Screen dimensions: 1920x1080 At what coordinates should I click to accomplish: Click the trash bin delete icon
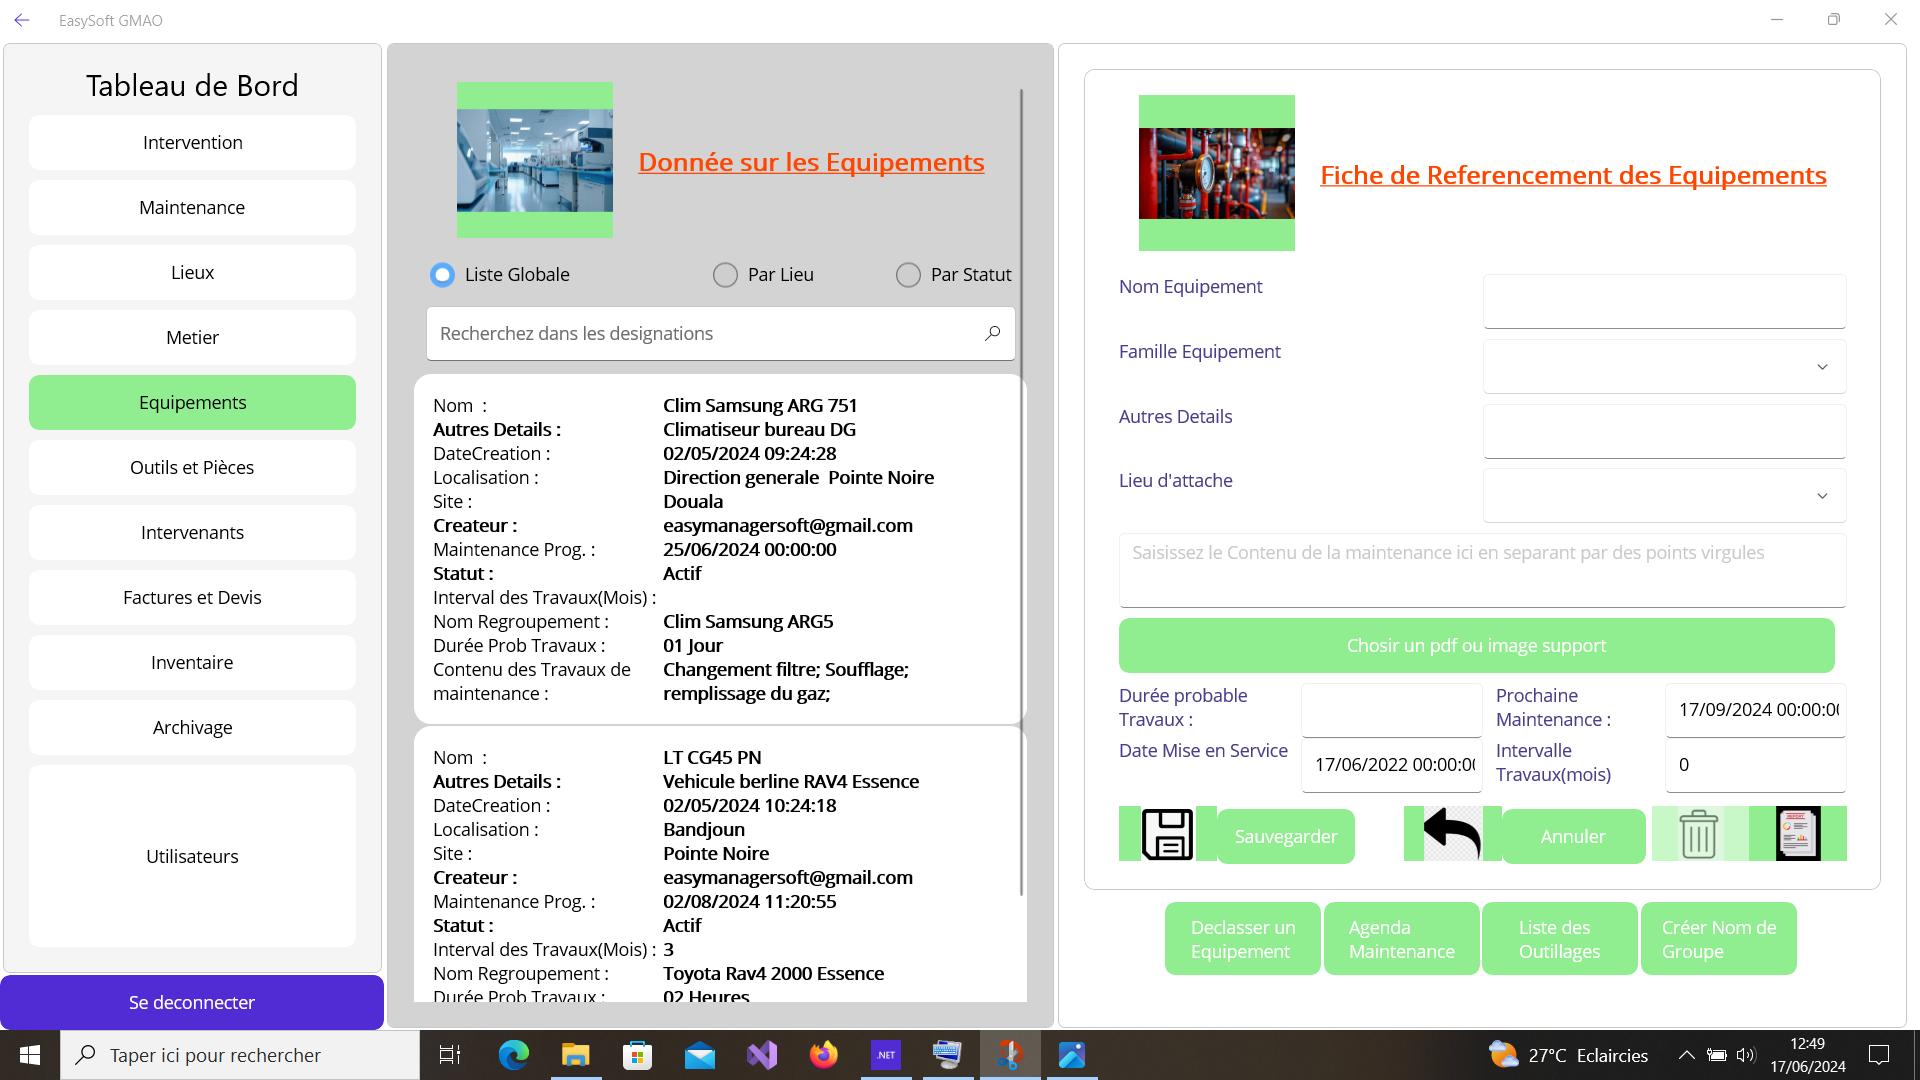1699,834
